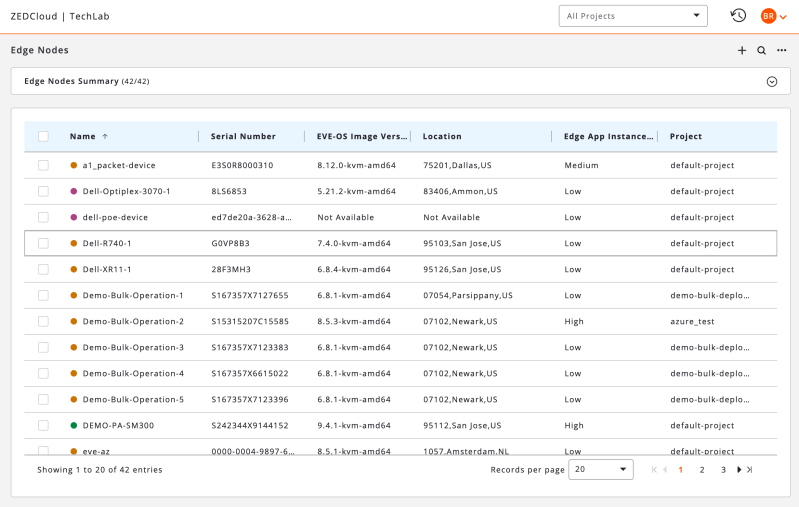Screen dimensions: 799x507
Task: Open the Demo-Bulk-Operation-2 node name
Action: [133, 321]
